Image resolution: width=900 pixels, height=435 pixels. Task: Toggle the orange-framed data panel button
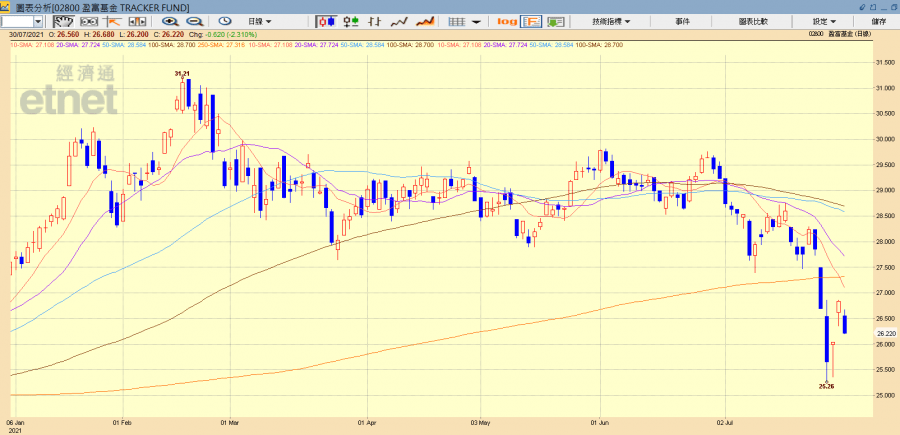click(x=531, y=21)
